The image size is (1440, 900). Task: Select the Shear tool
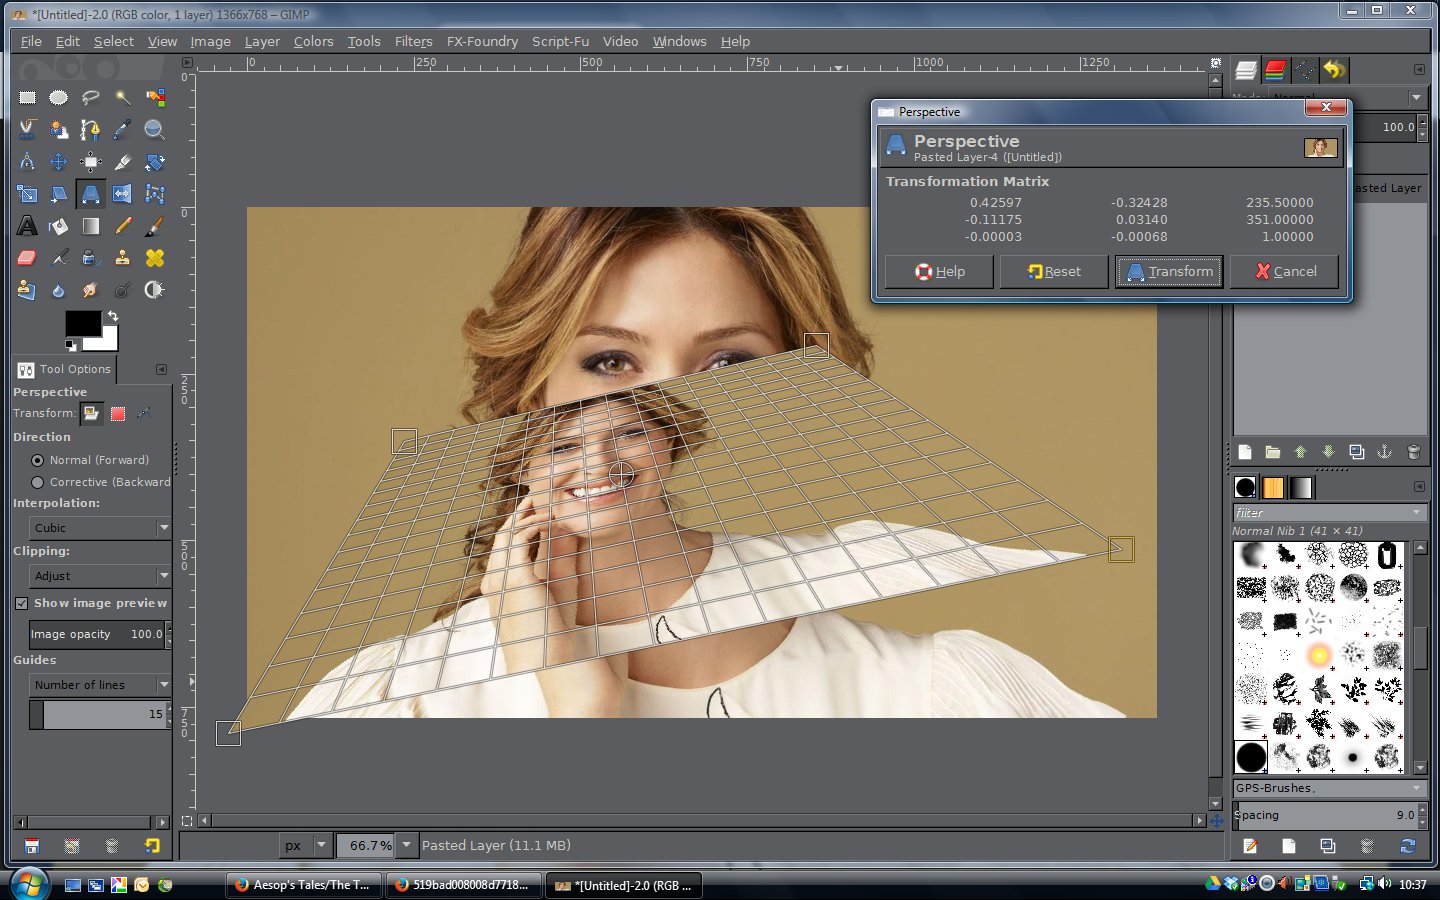pos(59,194)
